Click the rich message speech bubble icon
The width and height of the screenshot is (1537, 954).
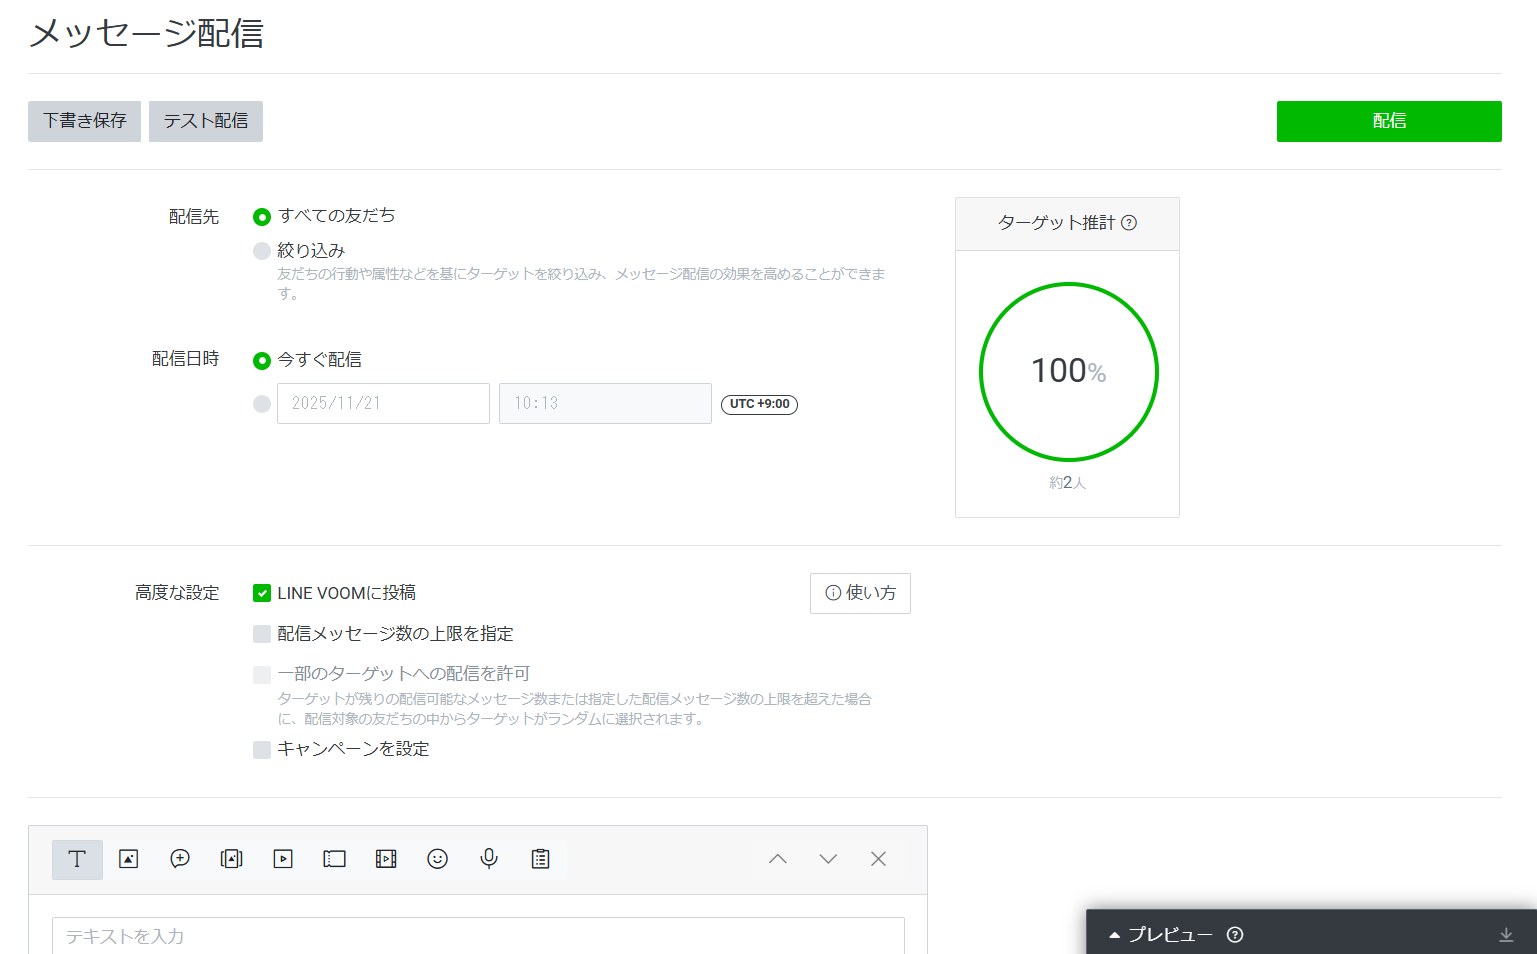[x=180, y=859]
